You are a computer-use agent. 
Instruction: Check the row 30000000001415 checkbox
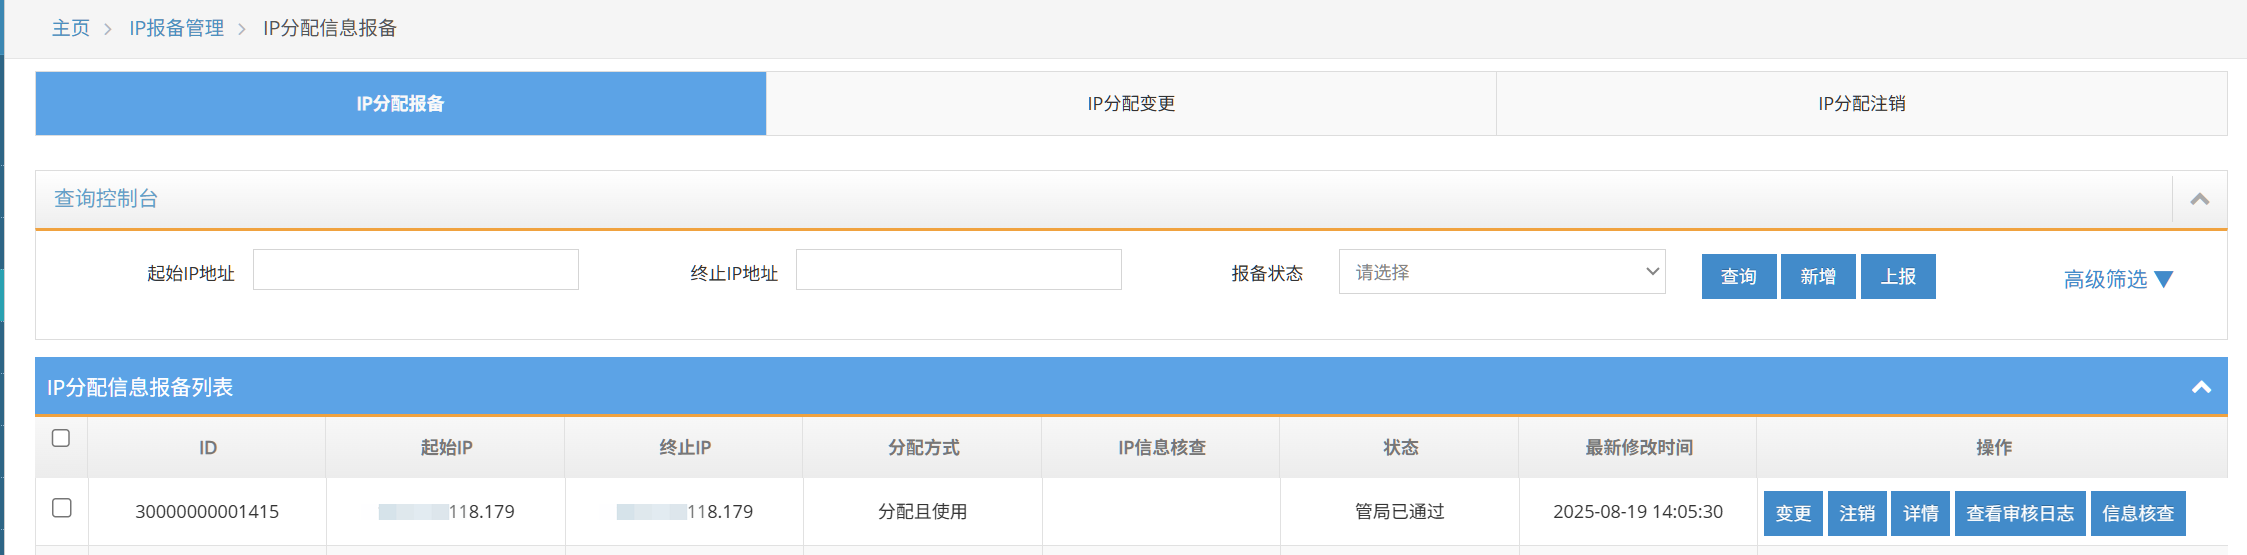pyautogui.click(x=62, y=508)
